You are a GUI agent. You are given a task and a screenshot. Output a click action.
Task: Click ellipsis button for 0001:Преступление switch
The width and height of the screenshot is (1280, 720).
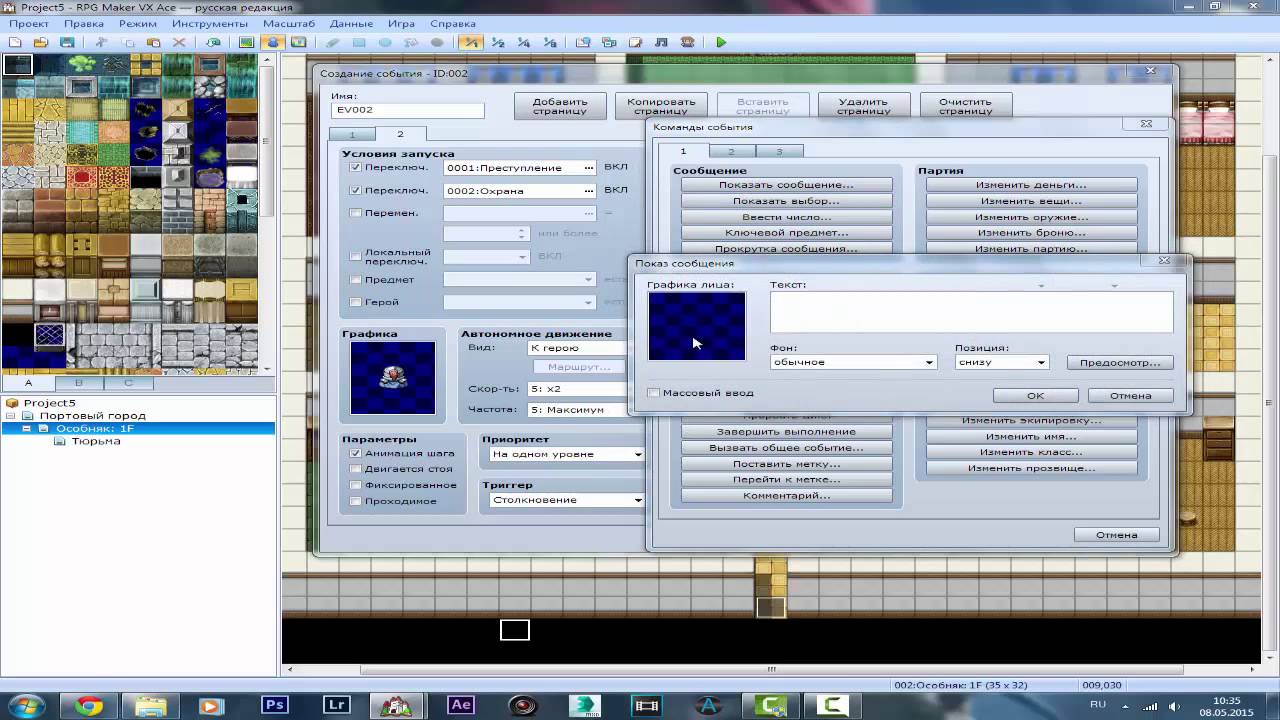[x=589, y=168]
